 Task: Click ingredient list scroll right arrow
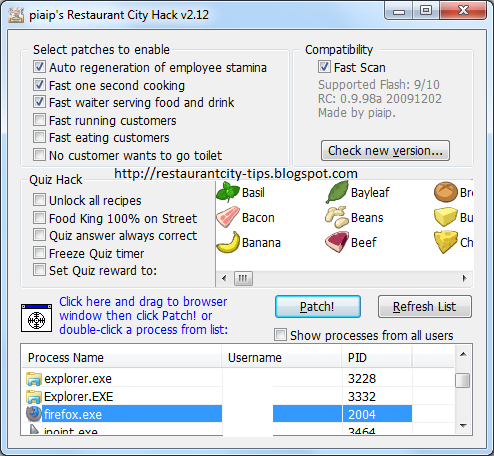pyautogui.click(x=465, y=278)
